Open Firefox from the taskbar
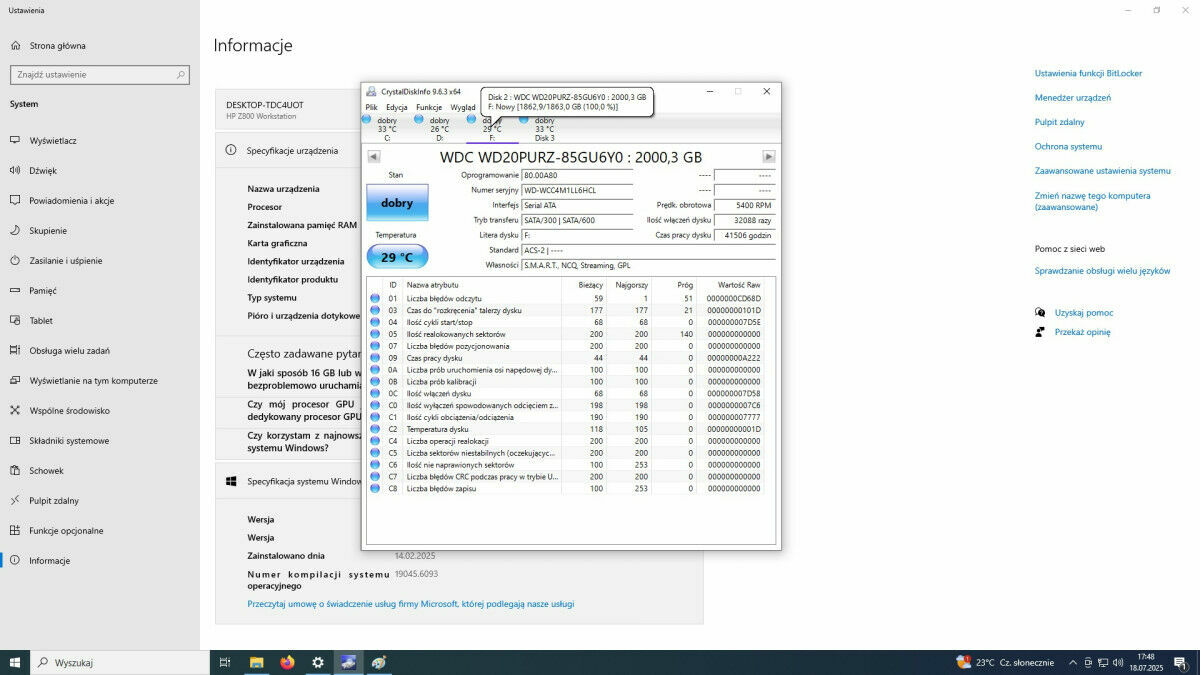 pyautogui.click(x=287, y=662)
